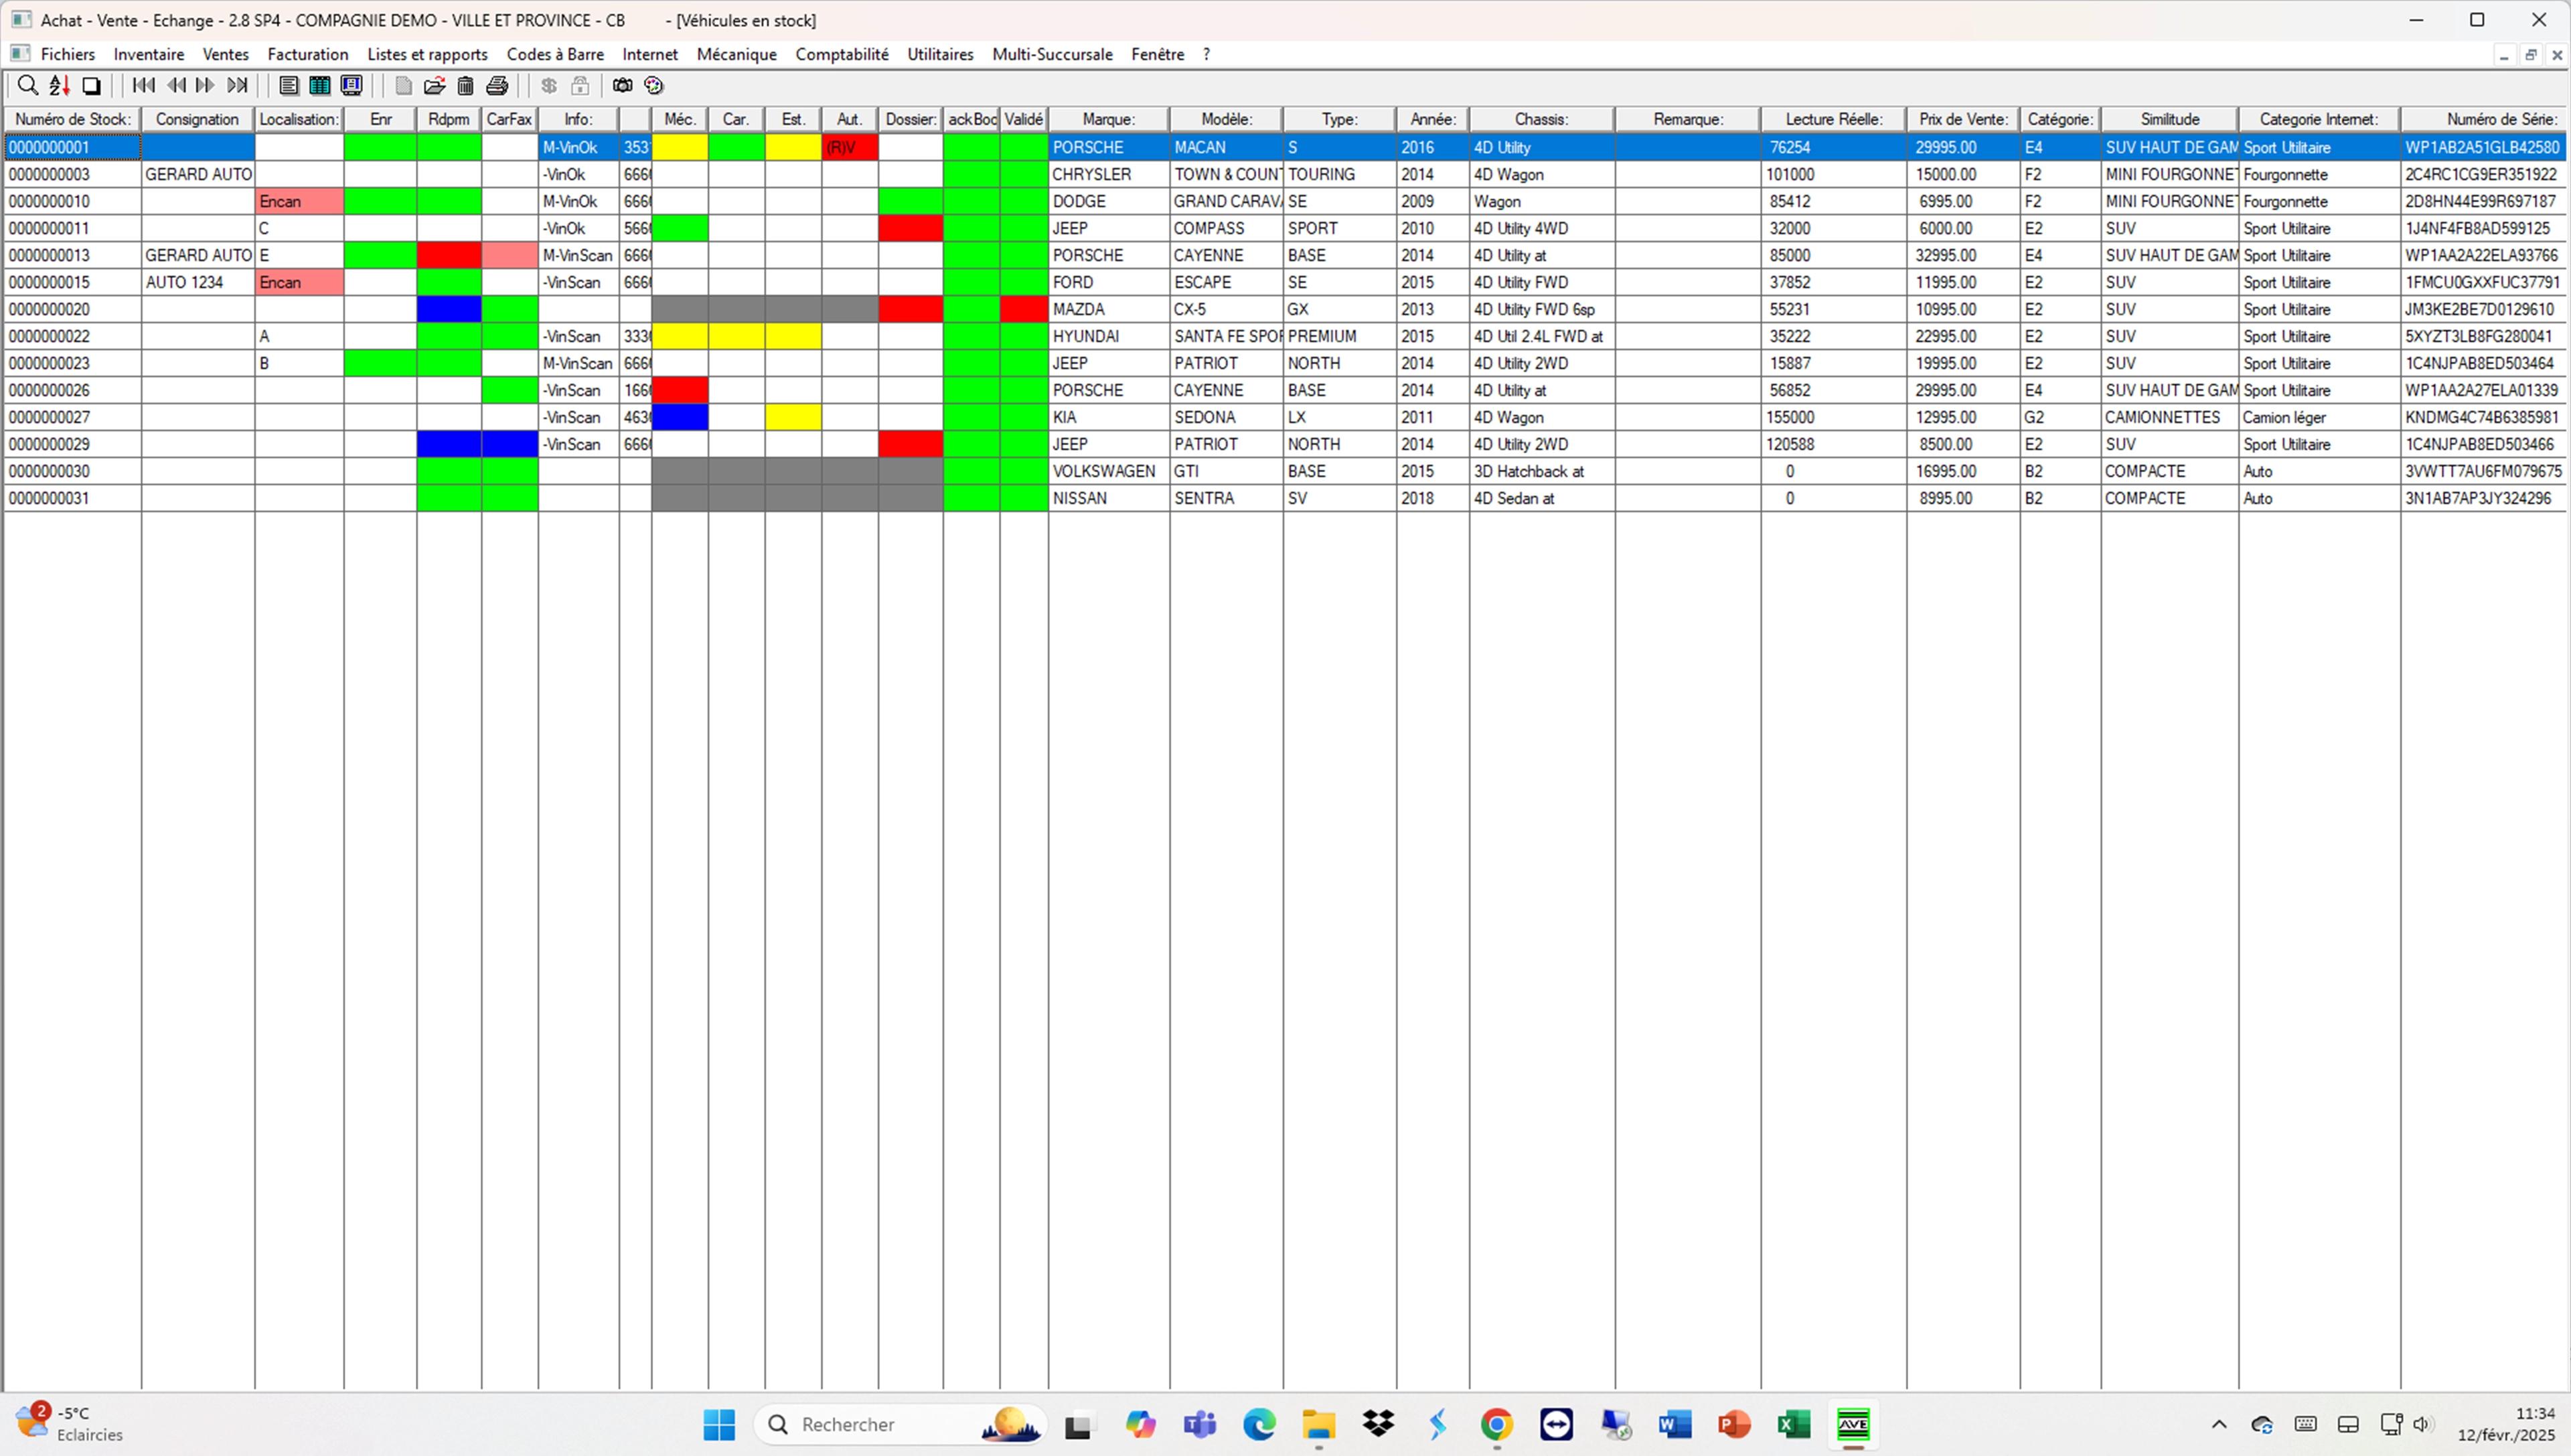Open the Facturation menu
This screenshot has height=1456, width=2571.
coord(308,54)
